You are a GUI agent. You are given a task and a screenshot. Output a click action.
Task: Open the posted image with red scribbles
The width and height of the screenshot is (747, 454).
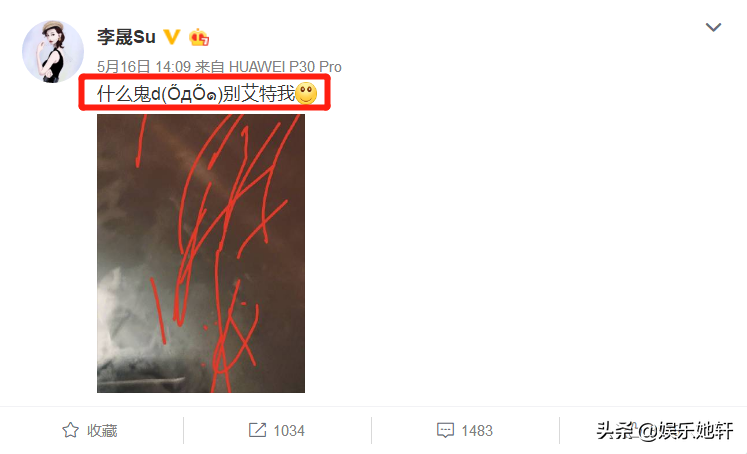[201, 253]
